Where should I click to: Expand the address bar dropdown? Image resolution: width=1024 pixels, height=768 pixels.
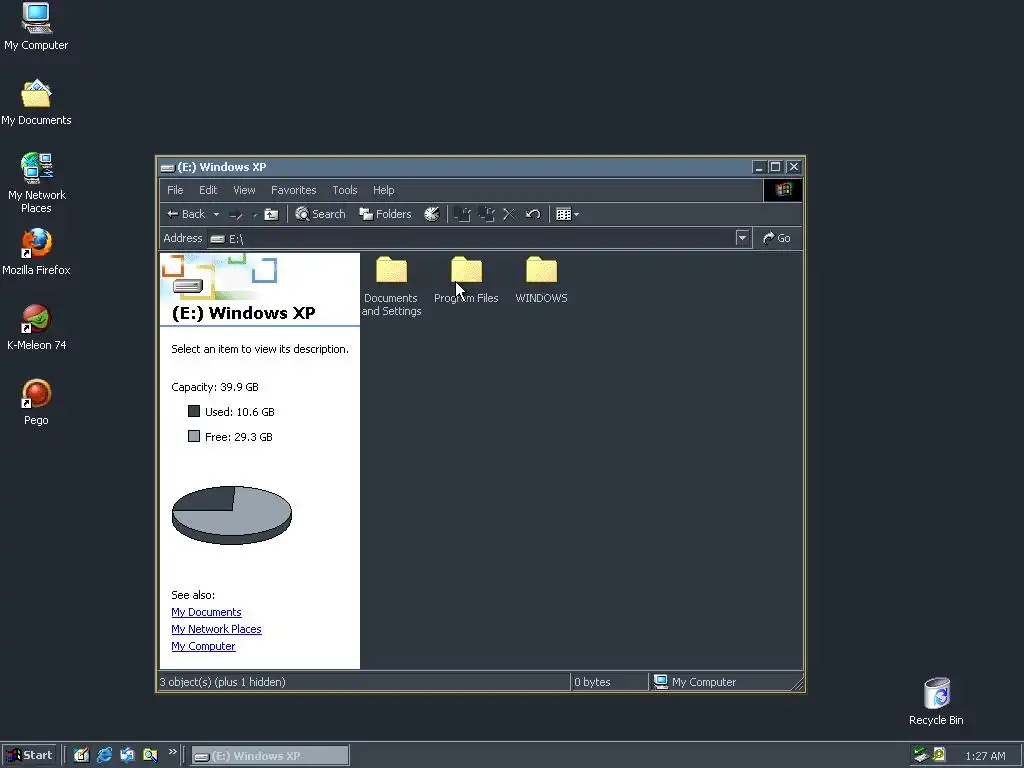[742, 238]
